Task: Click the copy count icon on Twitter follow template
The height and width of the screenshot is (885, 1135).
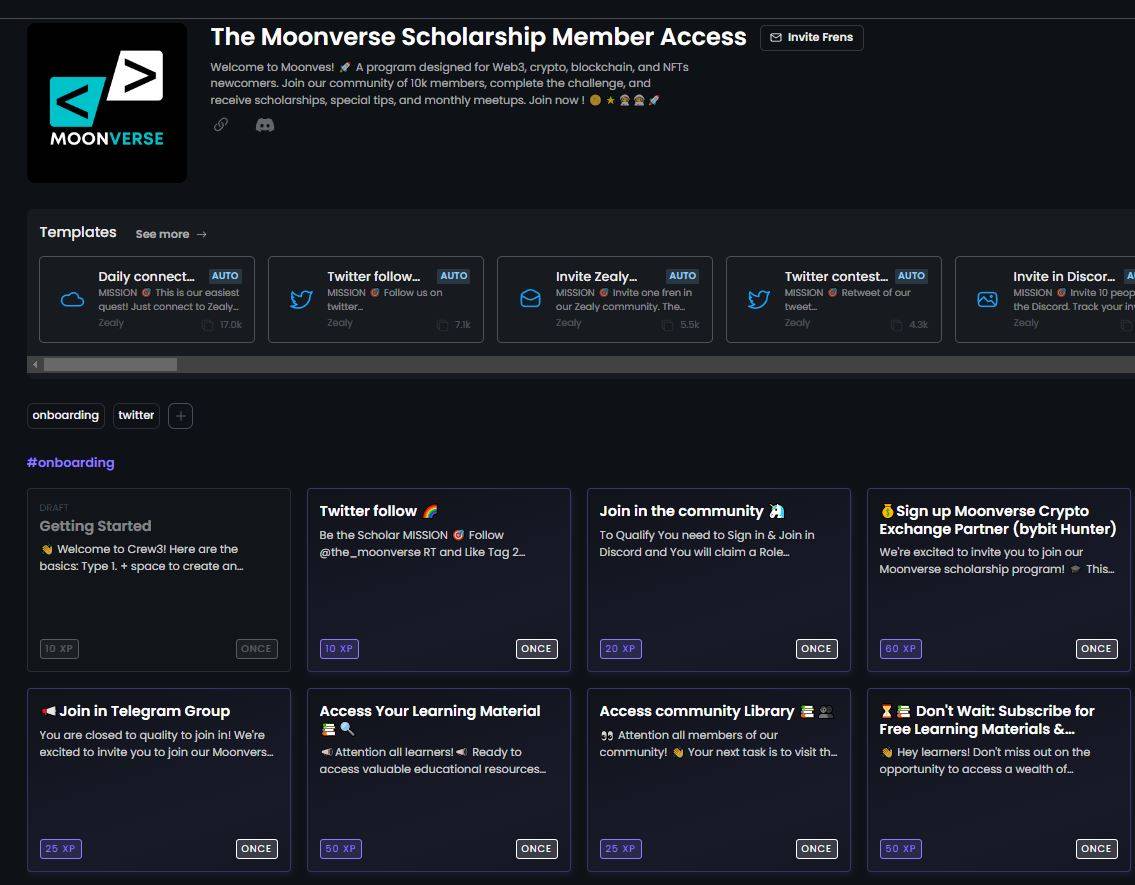Action: click(x=442, y=325)
